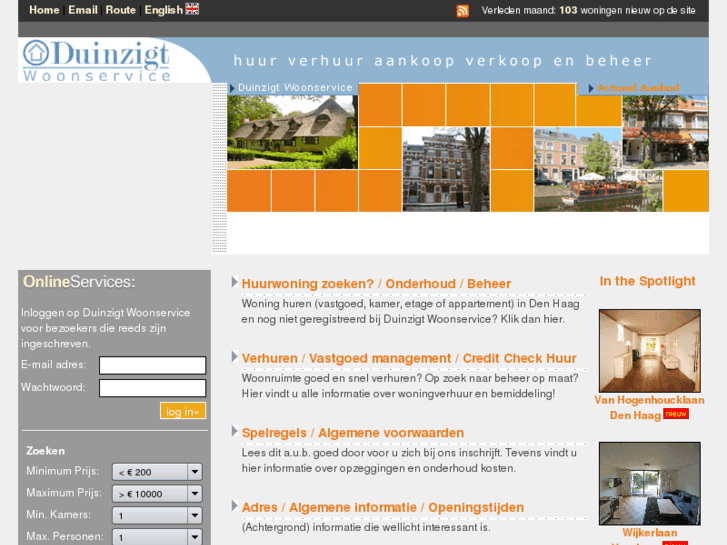The width and height of the screenshot is (727, 545).
Task: Click the log in button
Action: click(x=183, y=411)
